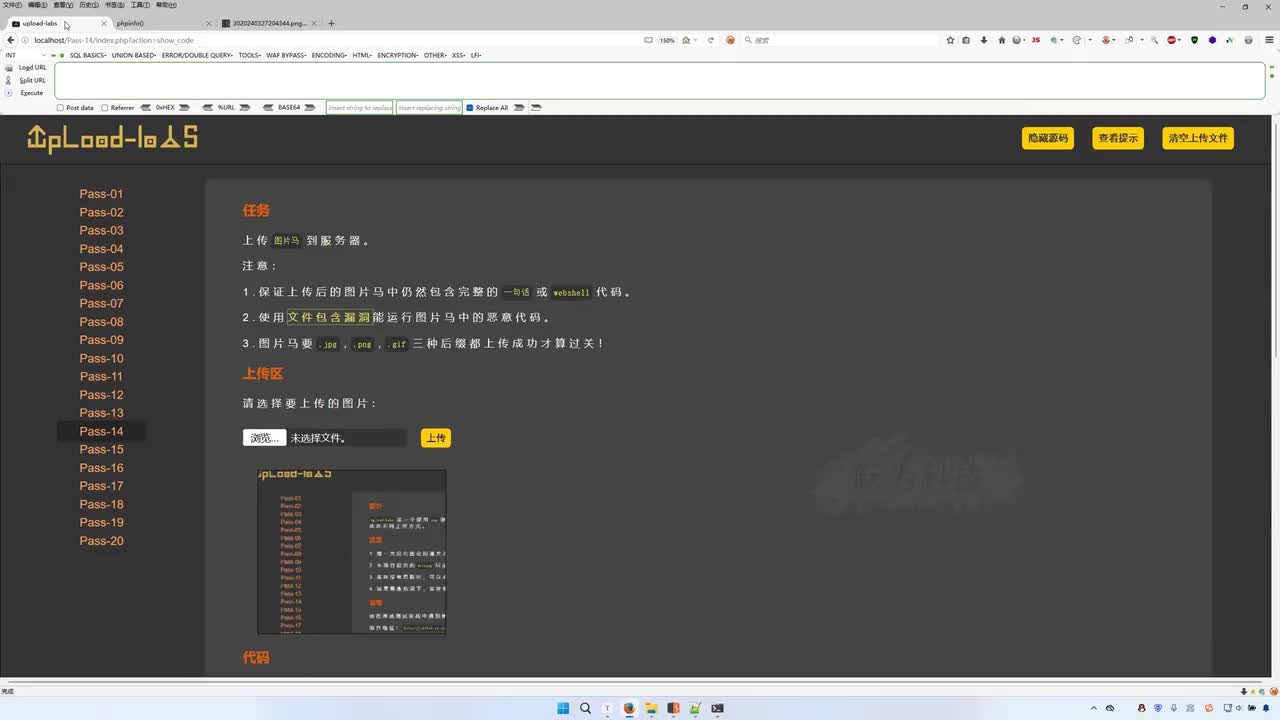The width and height of the screenshot is (1280, 720).
Task: Click left arrow before BASE64
Action: click(x=267, y=108)
